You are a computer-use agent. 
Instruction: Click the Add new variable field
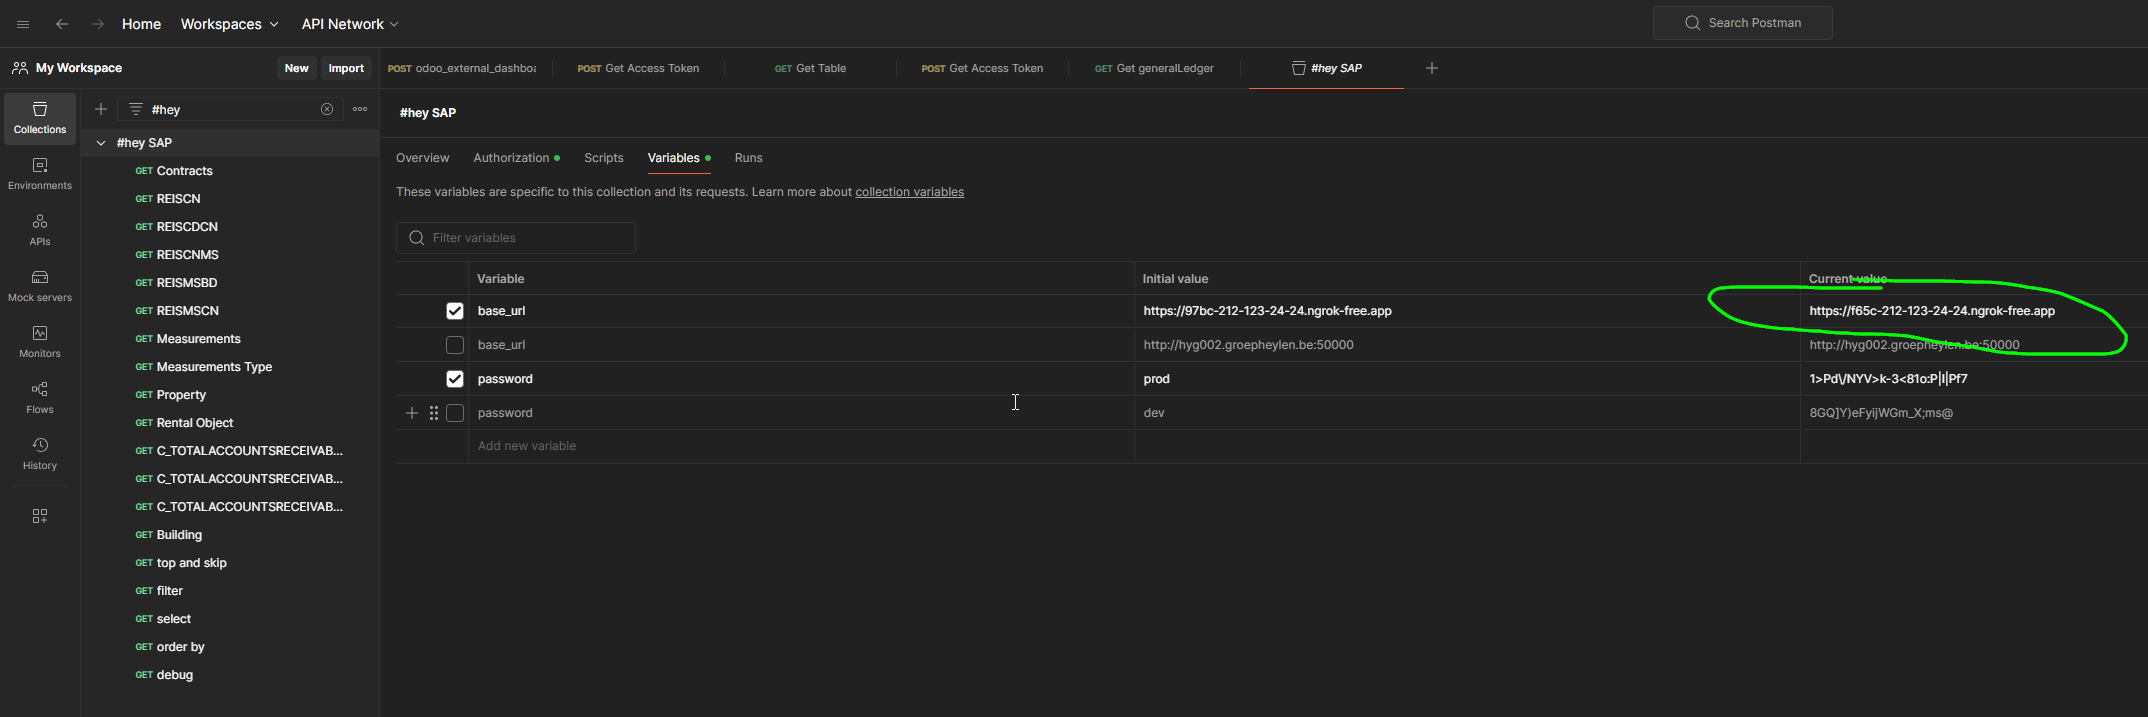coord(801,446)
